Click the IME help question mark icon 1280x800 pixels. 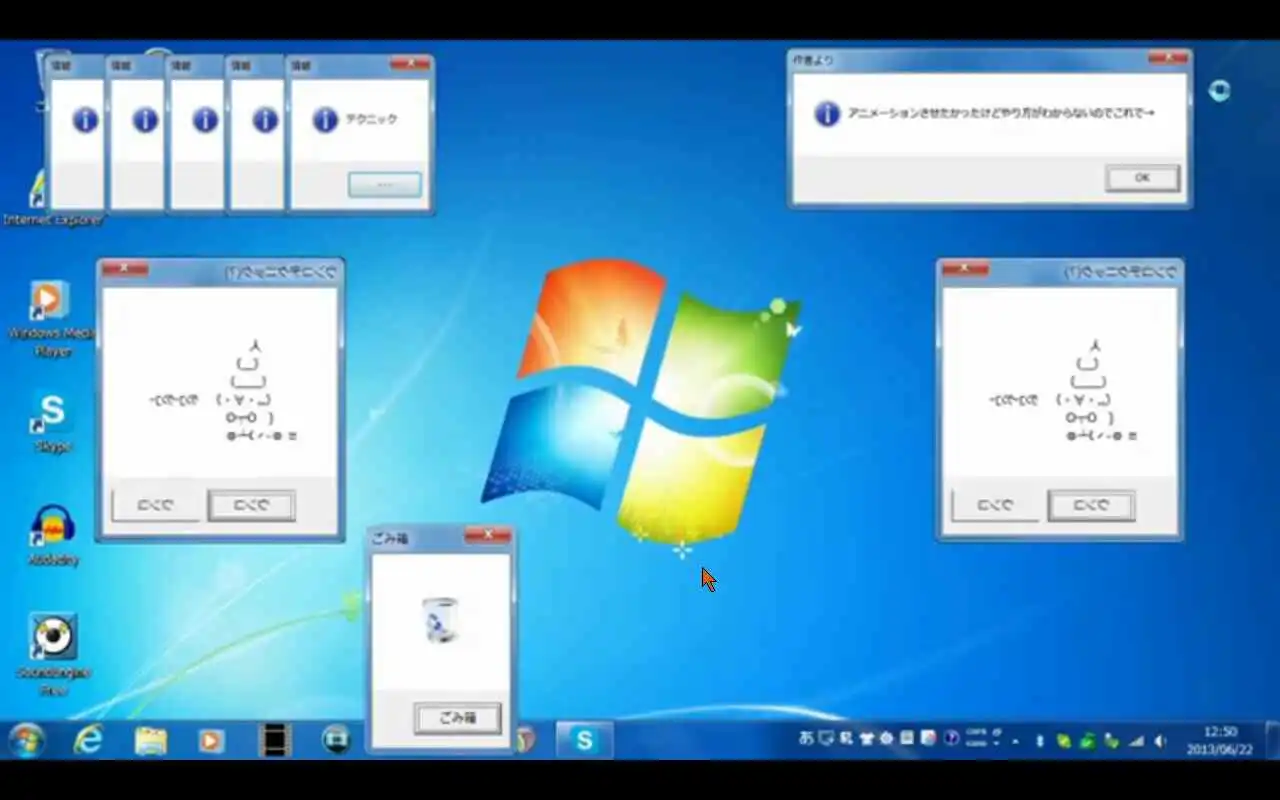click(x=952, y=739)
